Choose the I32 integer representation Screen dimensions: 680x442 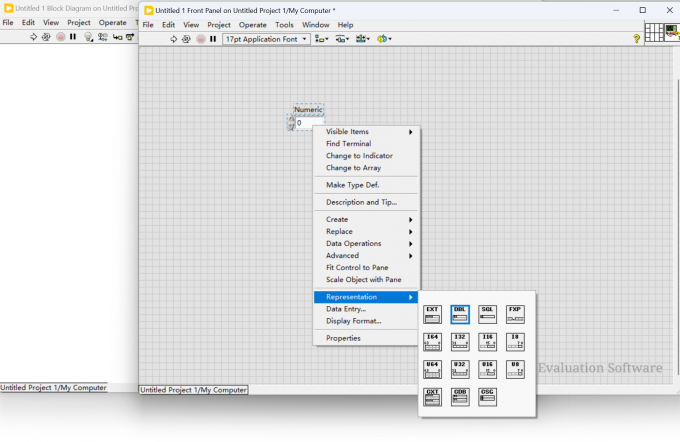(460, 342)
